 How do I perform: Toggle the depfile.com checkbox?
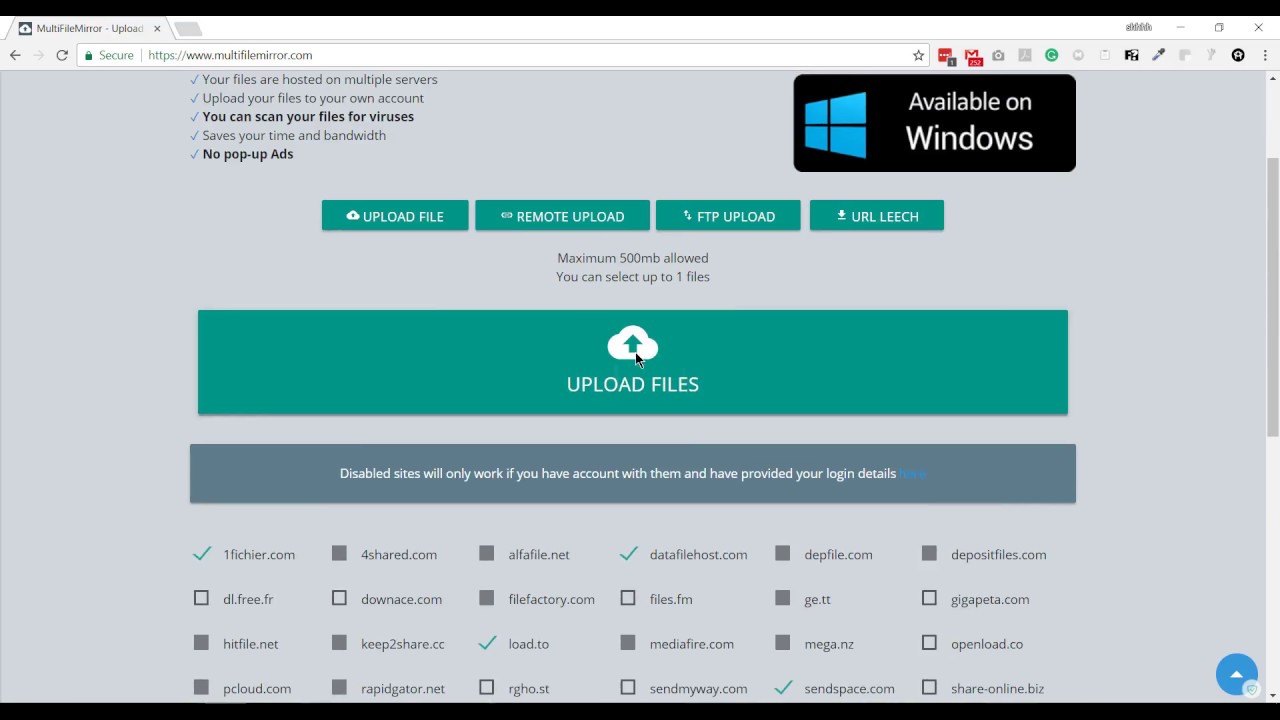[783, 553]
